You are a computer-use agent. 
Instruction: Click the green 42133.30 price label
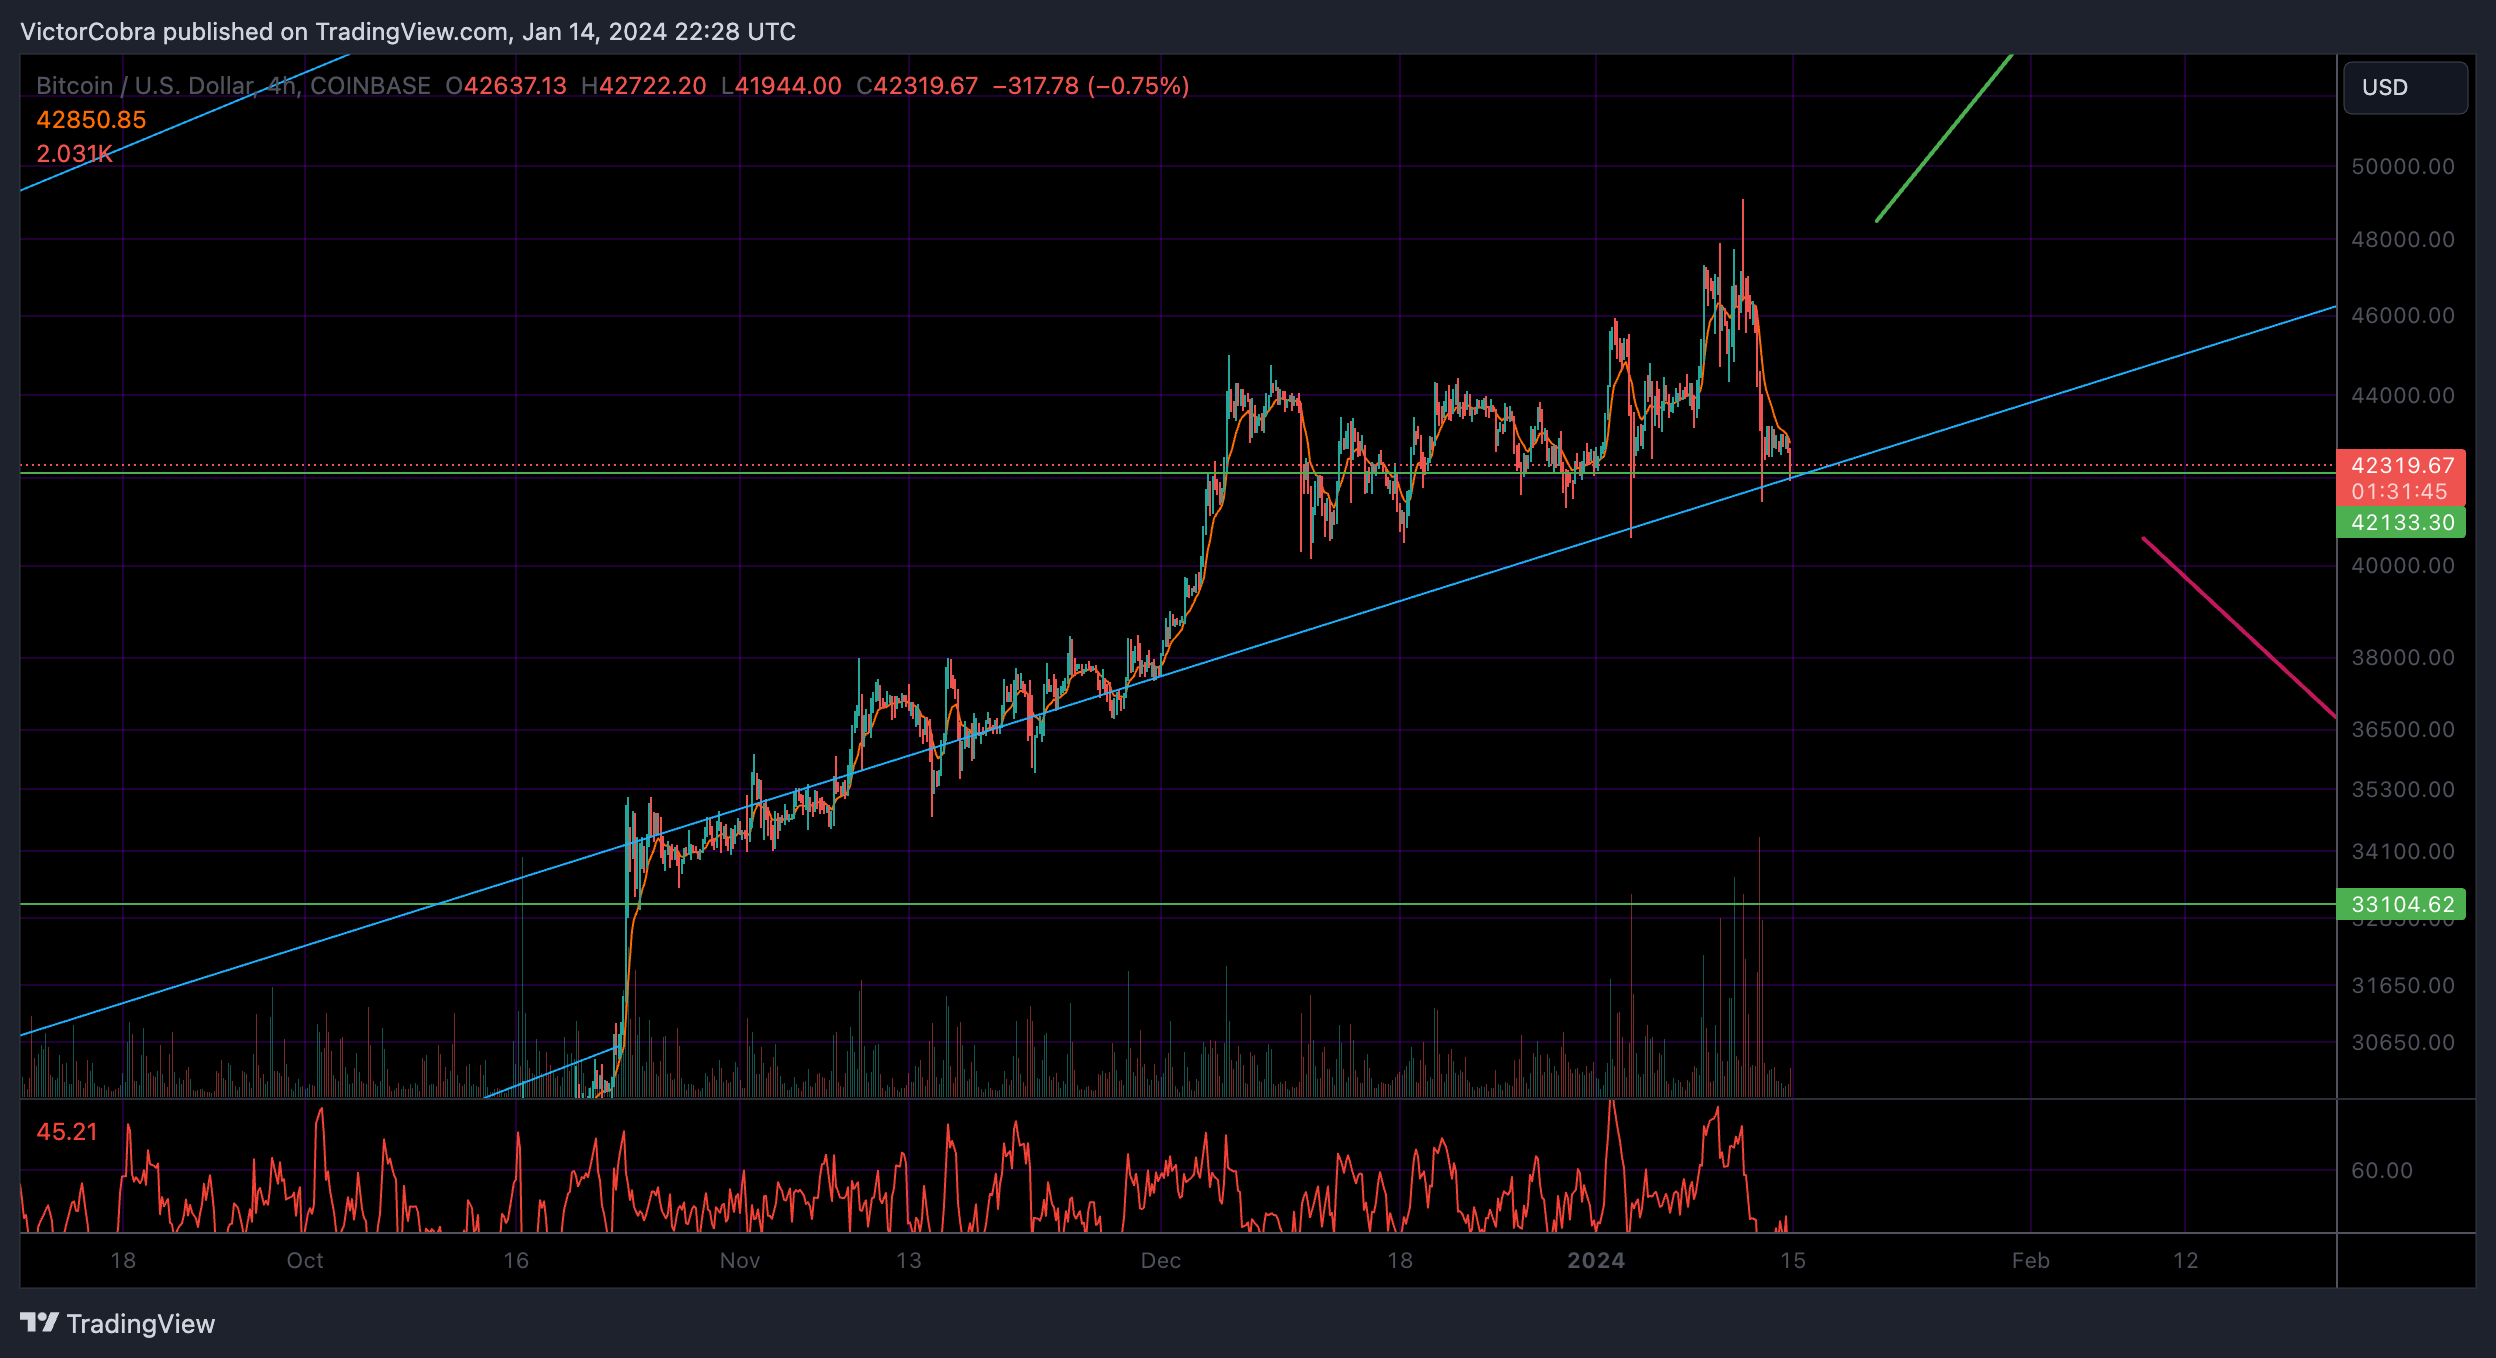[x=2400, y=522]
